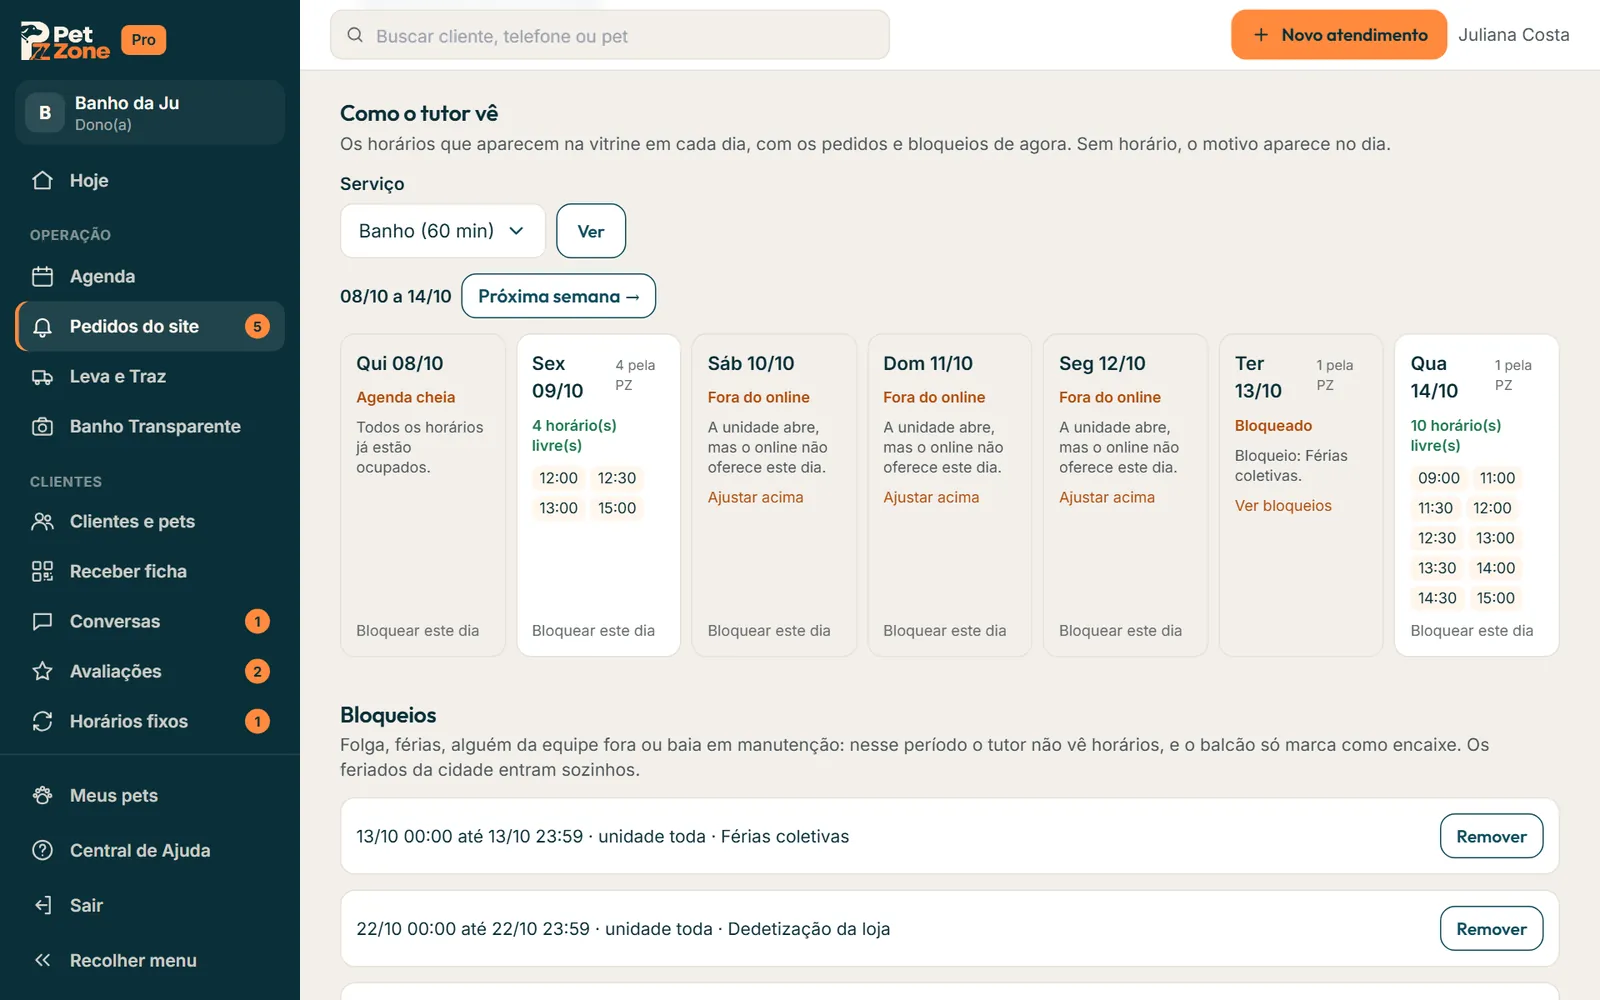Click Ajustar acima under Dom 11/10
The width and height of the screenshot is (1600, 1000).
pyautogui.click(x=931, y=498)
